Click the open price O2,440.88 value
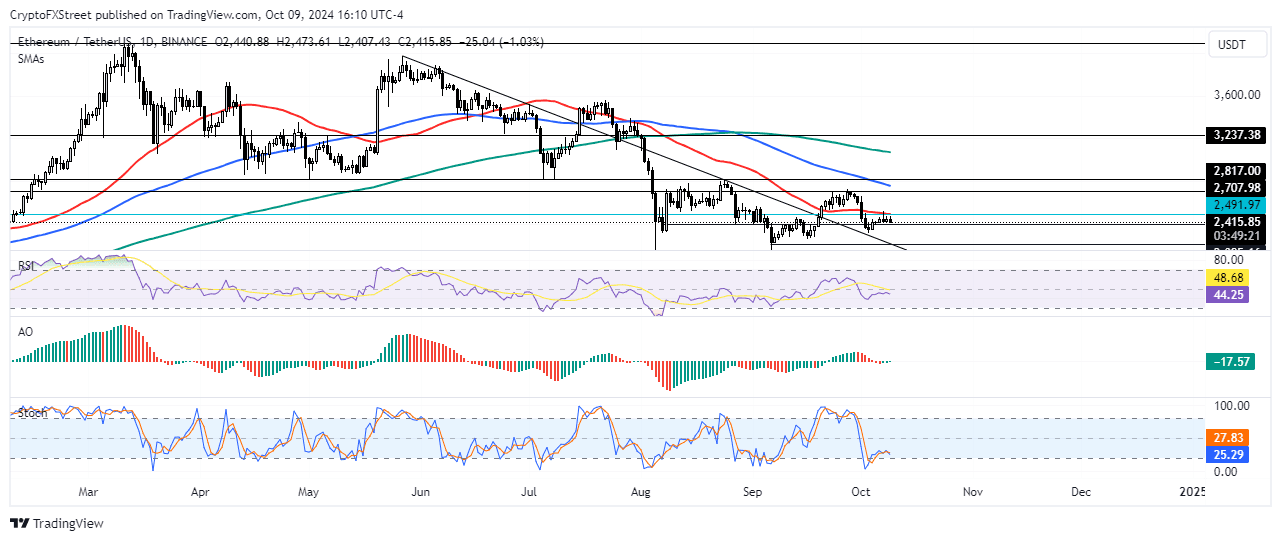The width and height of the screenshot is (1281, 541). pos(241,42)
